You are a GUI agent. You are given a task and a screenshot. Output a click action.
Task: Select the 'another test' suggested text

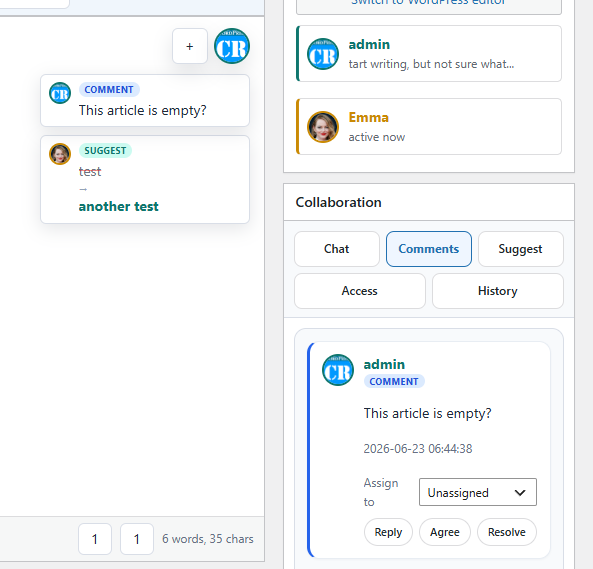tap(119, 206)
